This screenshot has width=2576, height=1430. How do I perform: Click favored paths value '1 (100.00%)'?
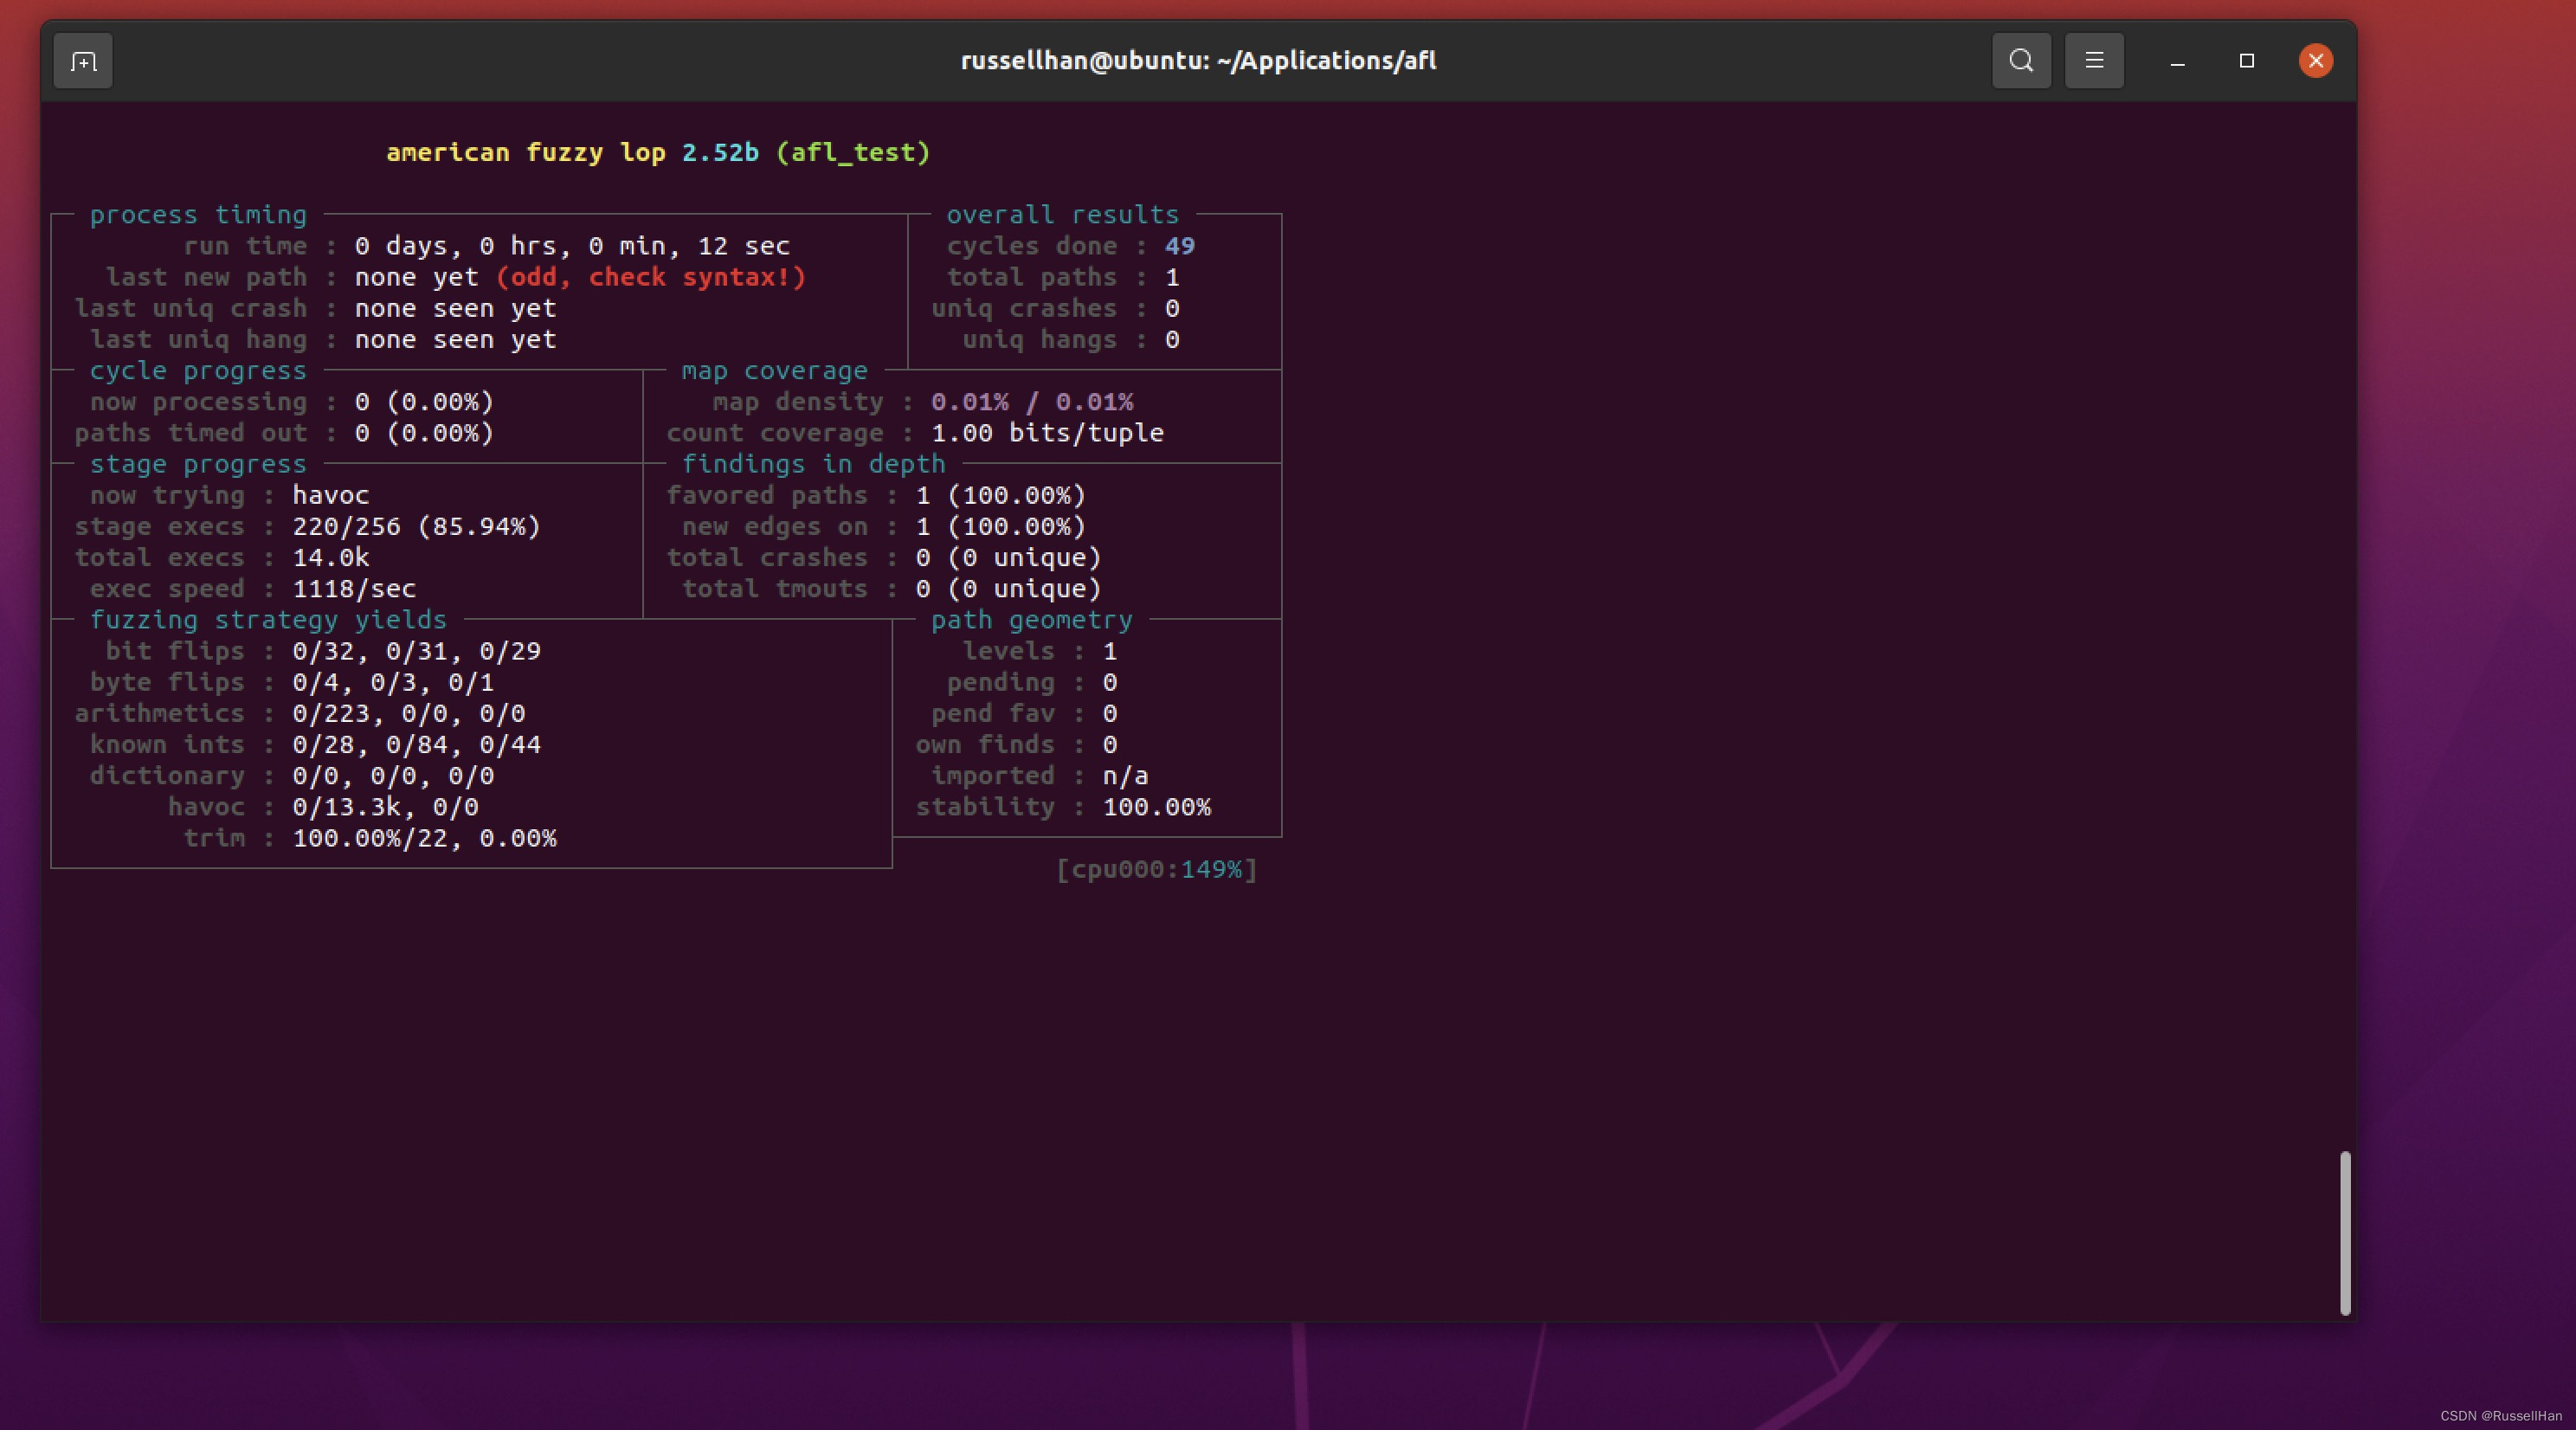(x=1000, y=495)
